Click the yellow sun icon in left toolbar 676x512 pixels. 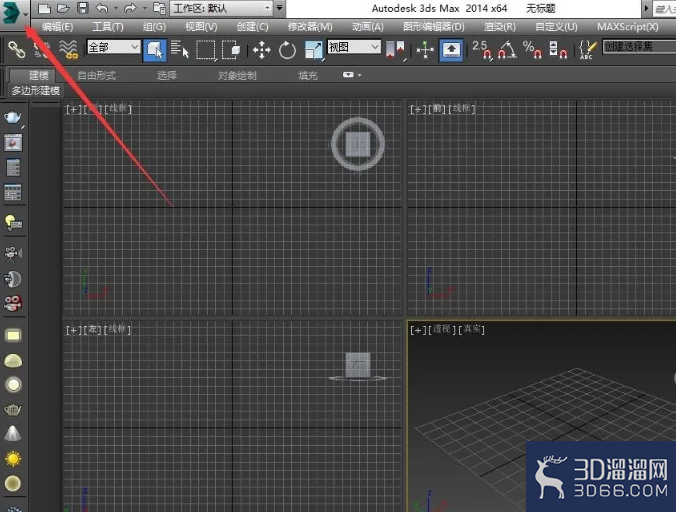point(13,459)
